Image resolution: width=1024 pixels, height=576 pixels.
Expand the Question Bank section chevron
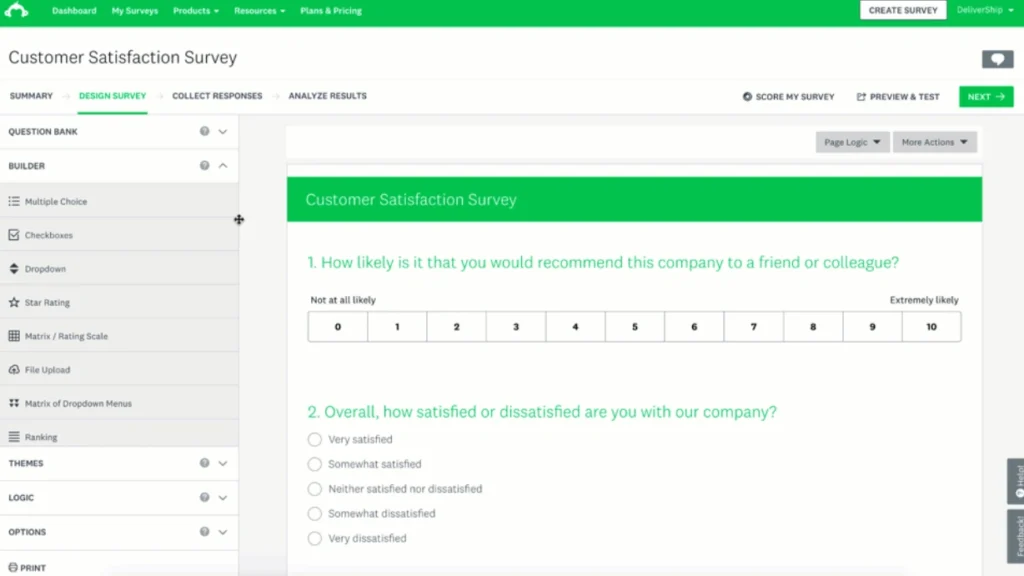223,132
